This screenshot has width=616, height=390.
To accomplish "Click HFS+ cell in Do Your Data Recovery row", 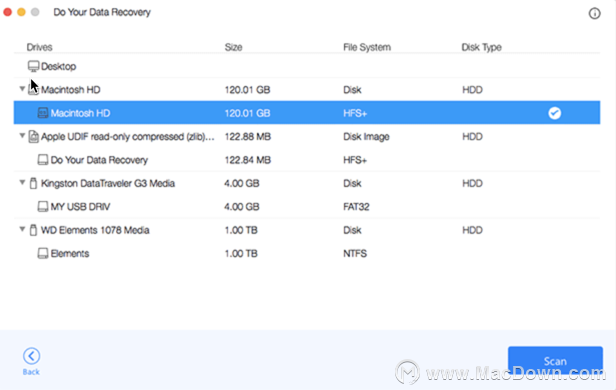I will coord(355,160).
